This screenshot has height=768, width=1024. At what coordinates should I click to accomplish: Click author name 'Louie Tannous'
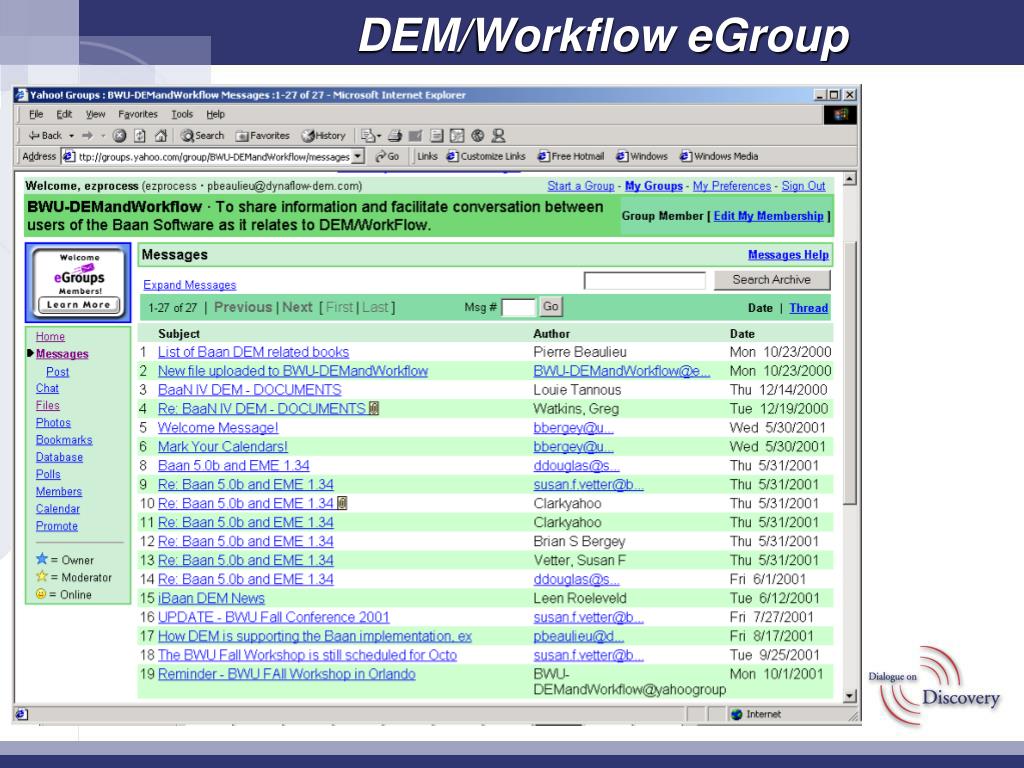coord(577,390)
